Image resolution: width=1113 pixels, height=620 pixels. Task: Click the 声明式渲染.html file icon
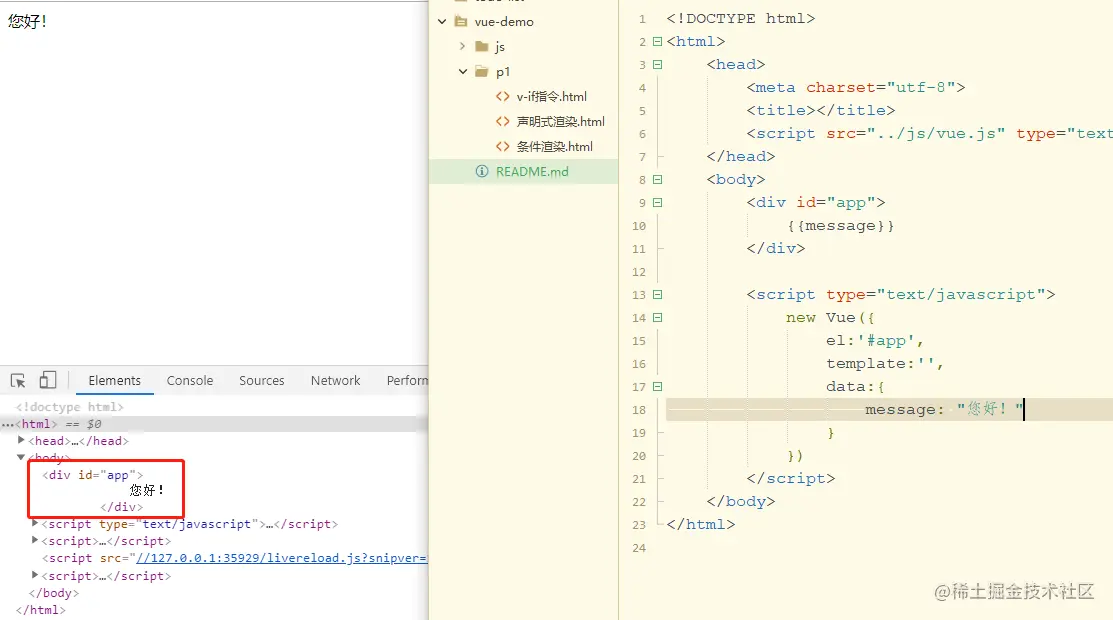click(503, 121)
